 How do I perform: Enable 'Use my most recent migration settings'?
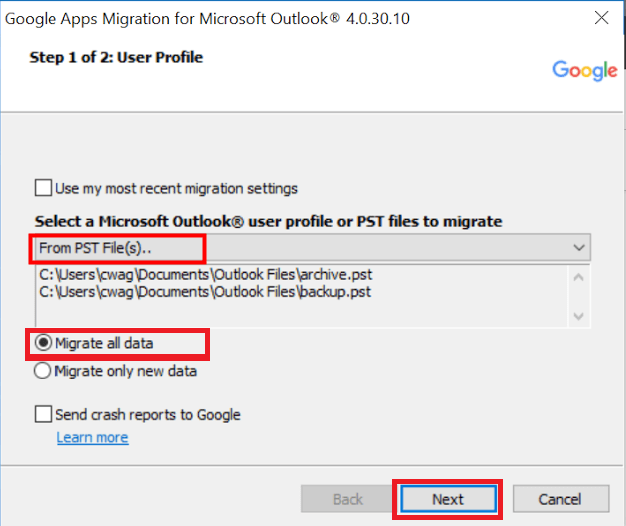coord(44,187)
